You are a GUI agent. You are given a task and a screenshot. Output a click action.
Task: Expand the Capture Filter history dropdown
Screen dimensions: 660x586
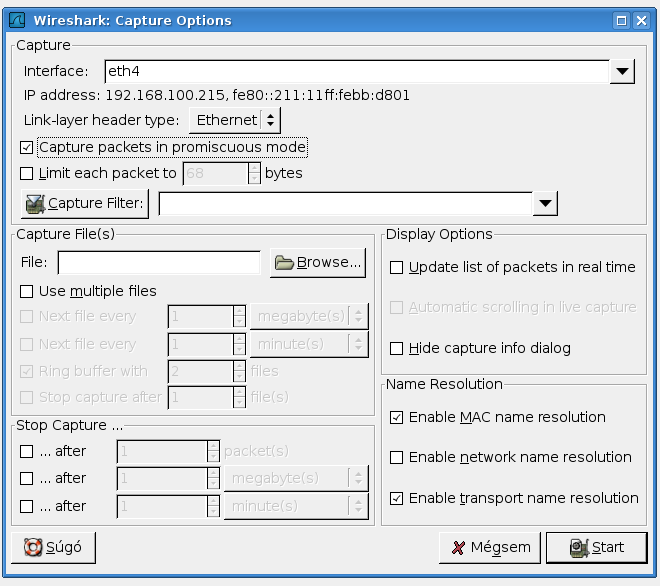545,204
